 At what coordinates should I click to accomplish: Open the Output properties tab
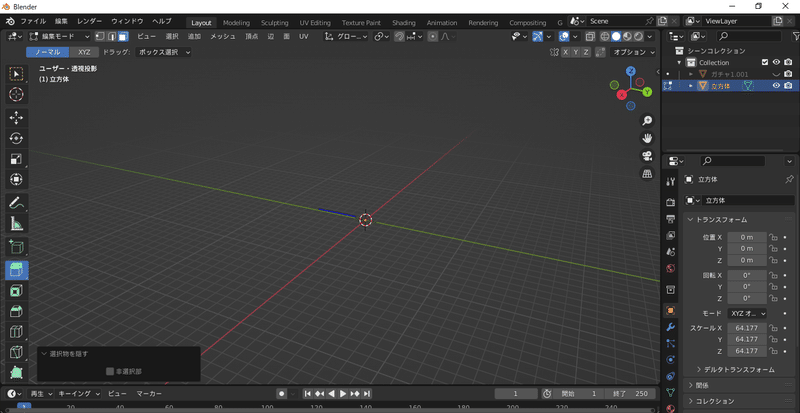tap(671, 219)
